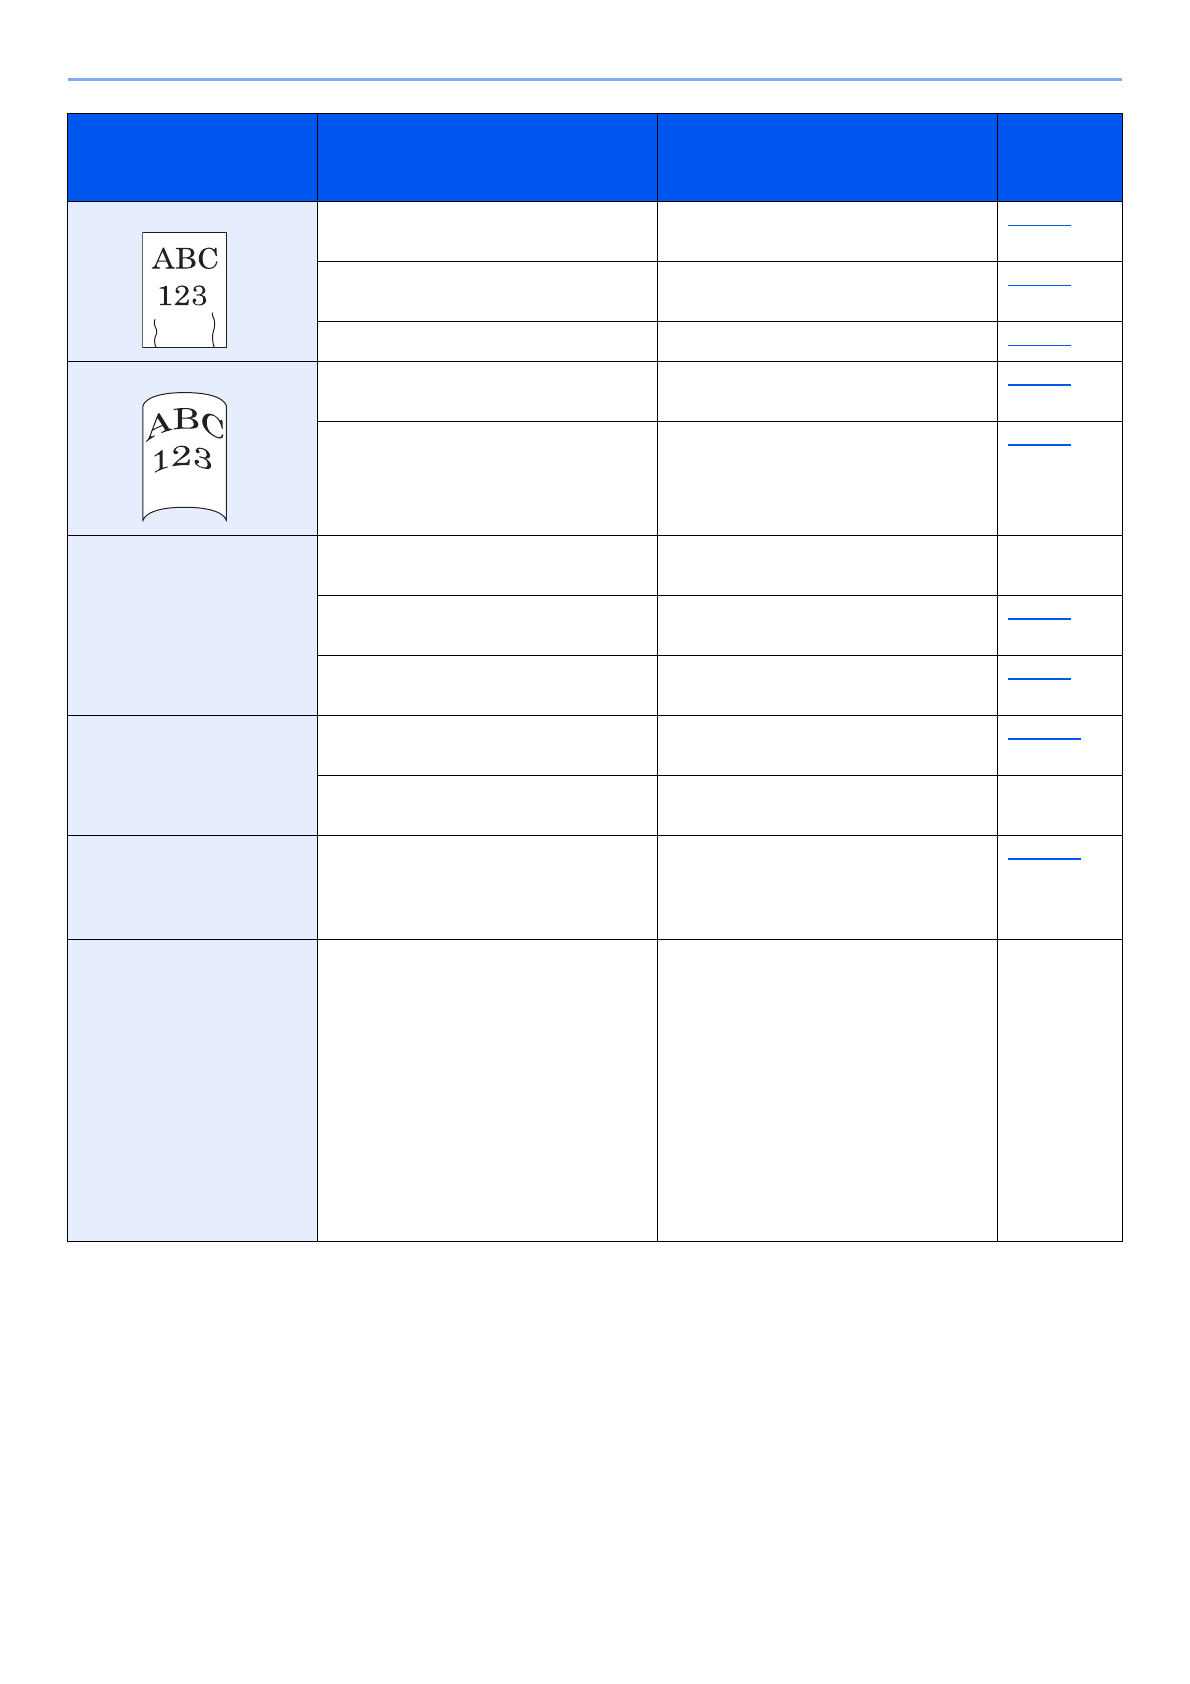
Task: Open the reference link in fourth table section
Action: point(1044,738)
